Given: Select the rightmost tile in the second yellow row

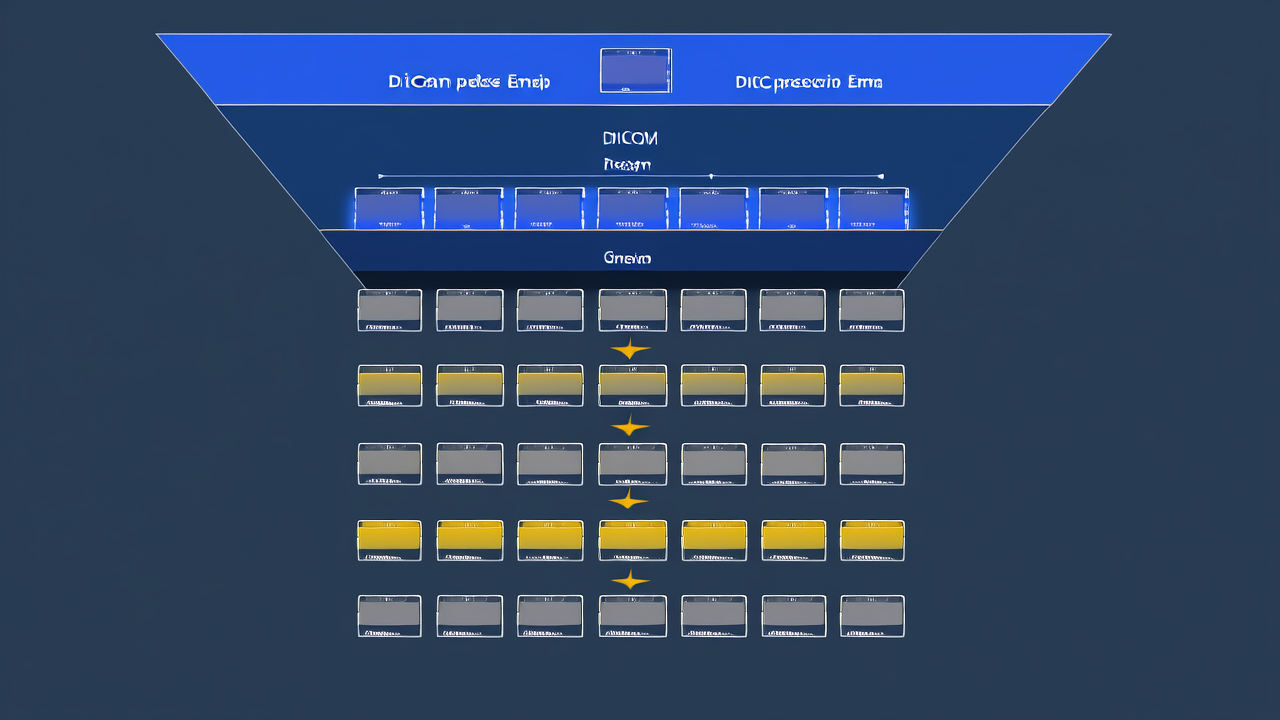Looking at the screenshot, I should (872, 540).
